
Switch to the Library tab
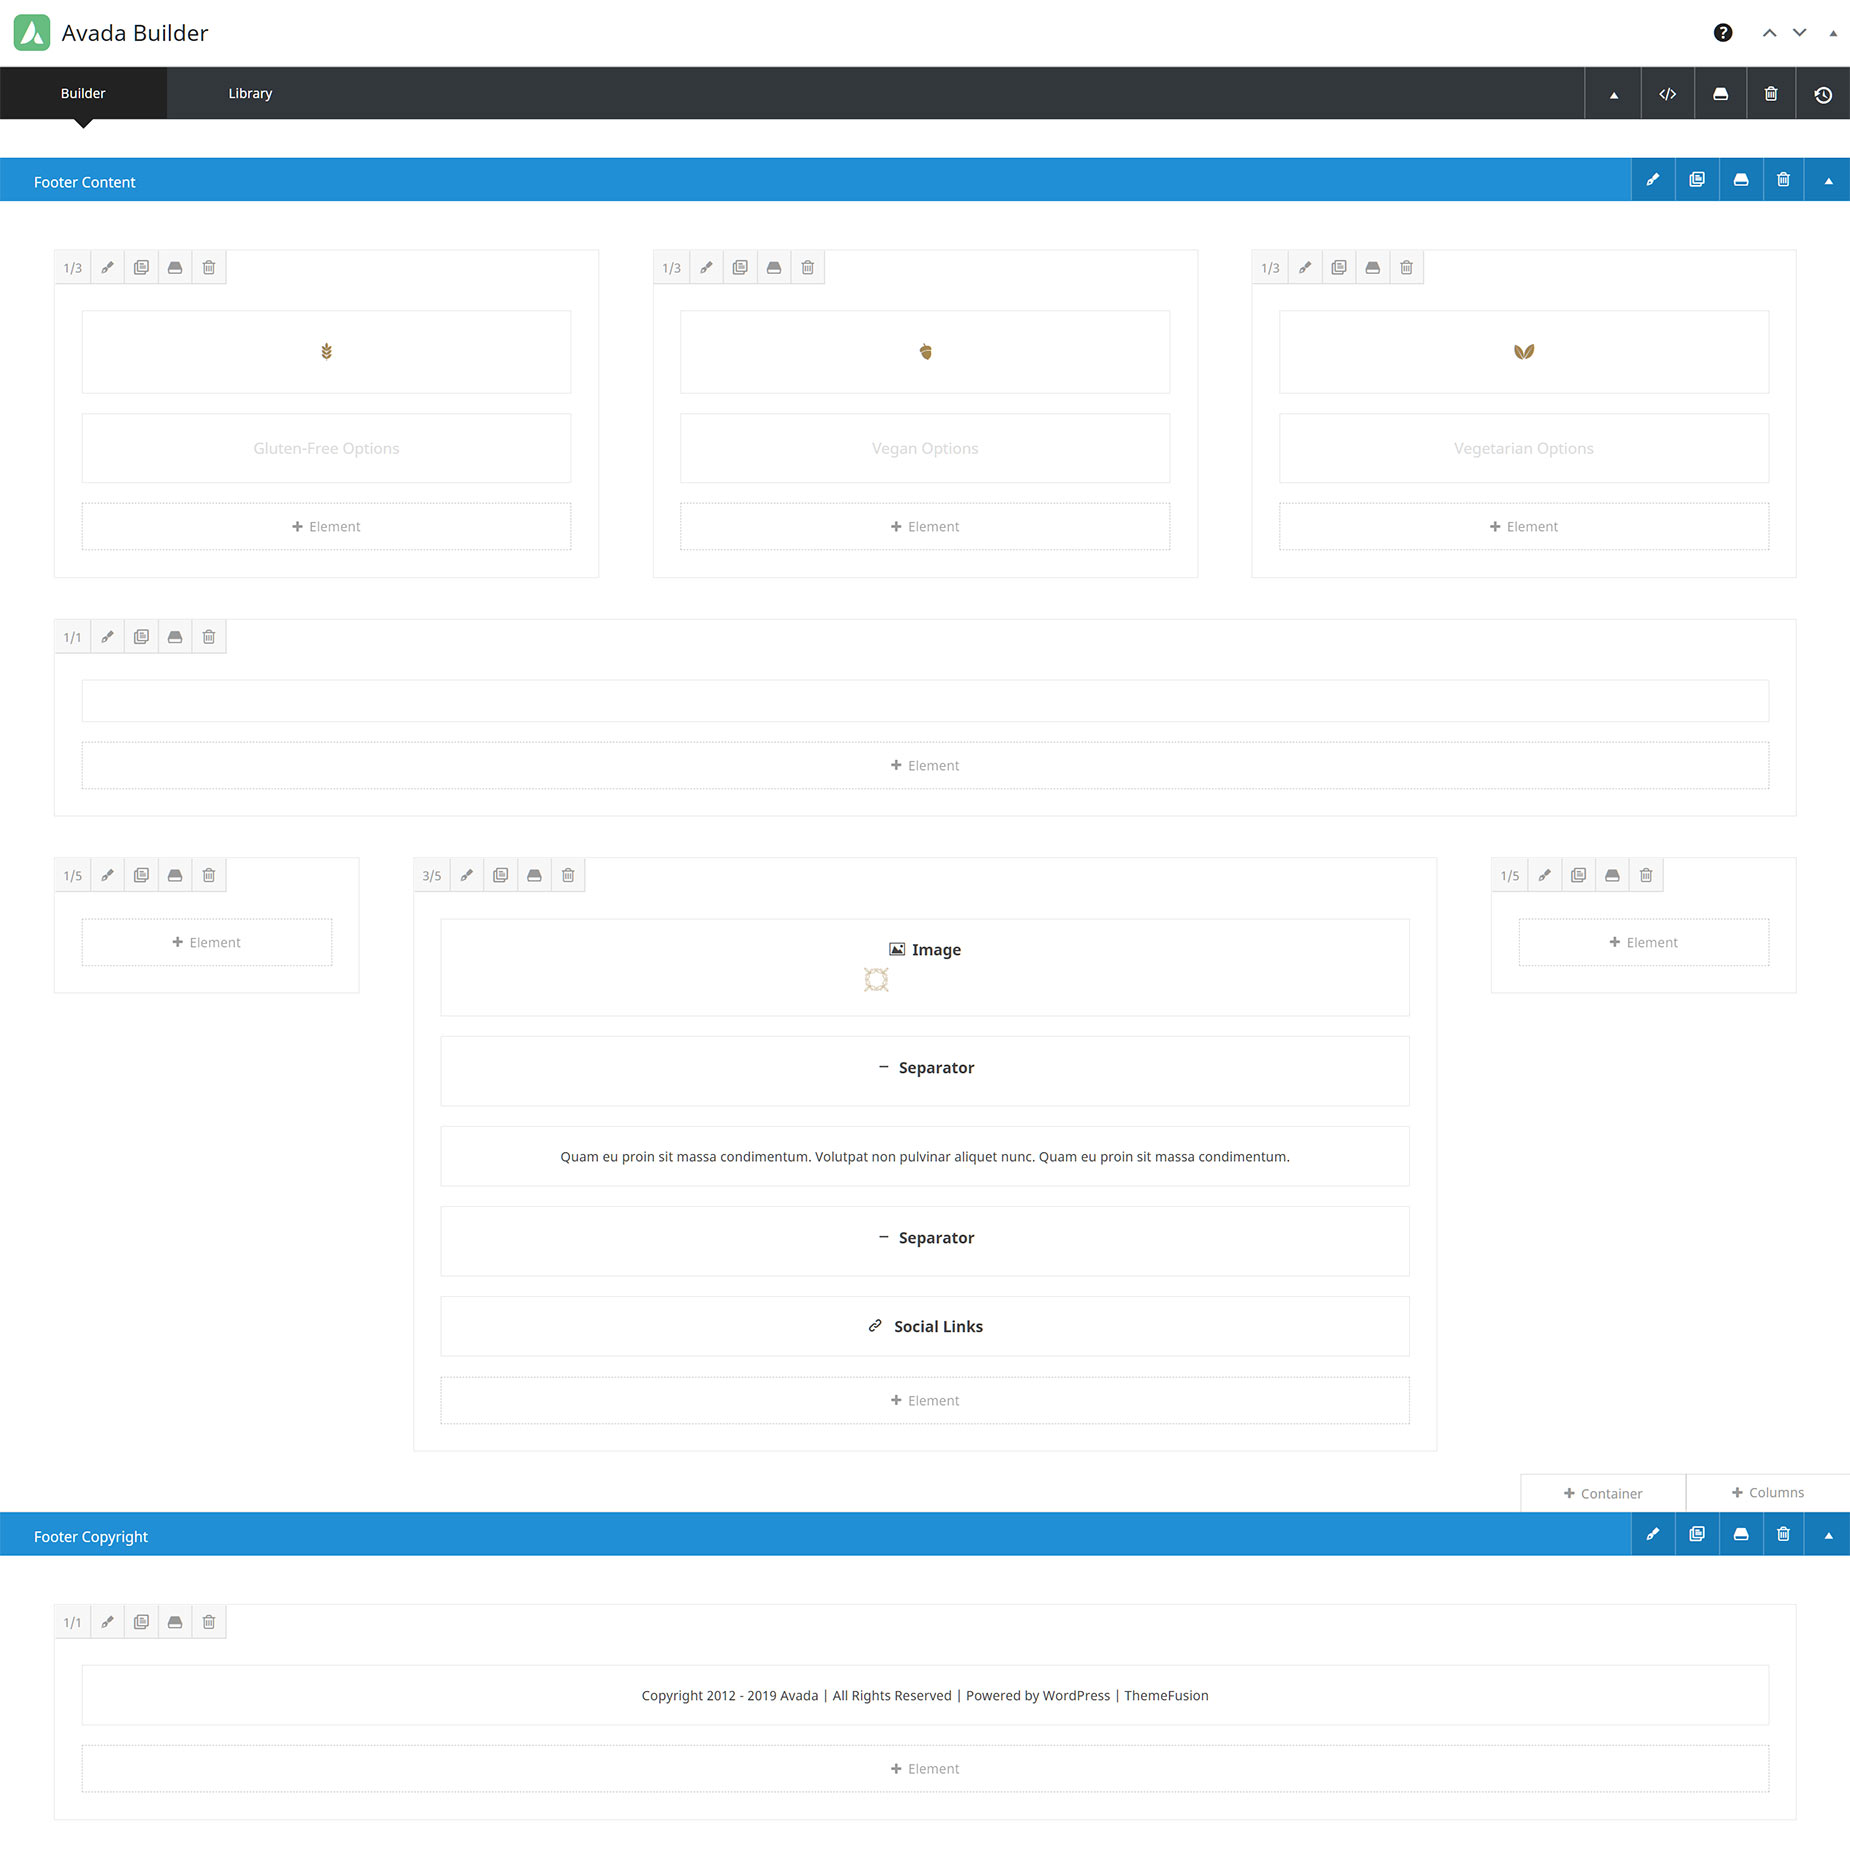[x=250, y=93]
